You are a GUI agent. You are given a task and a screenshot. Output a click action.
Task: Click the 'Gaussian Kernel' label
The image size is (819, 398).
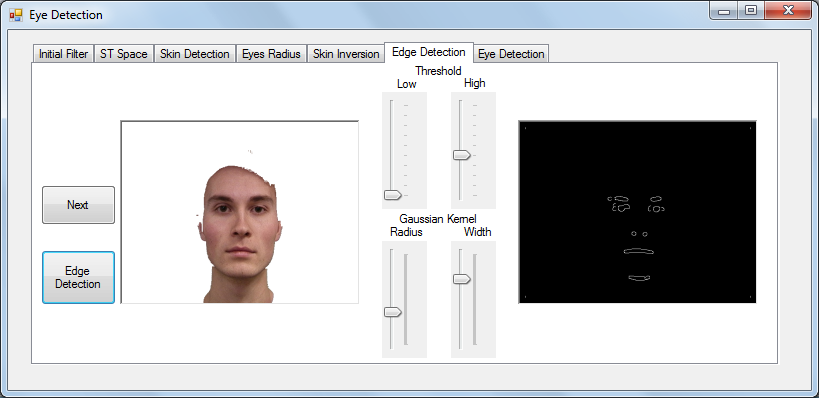pyautogui.click(x=438, y=219)
